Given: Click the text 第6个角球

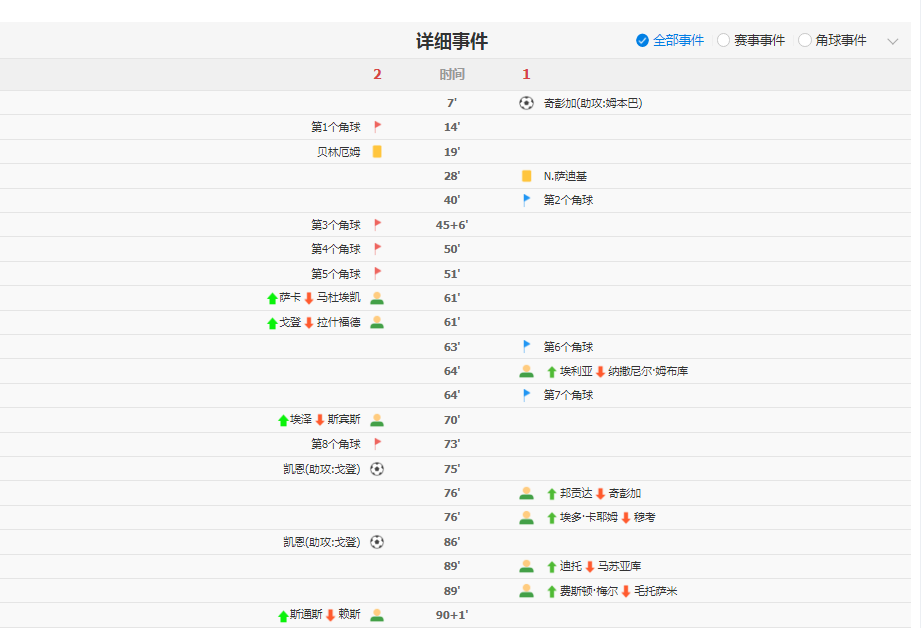Looking at the screenshot, I should (x=568, y=347).
